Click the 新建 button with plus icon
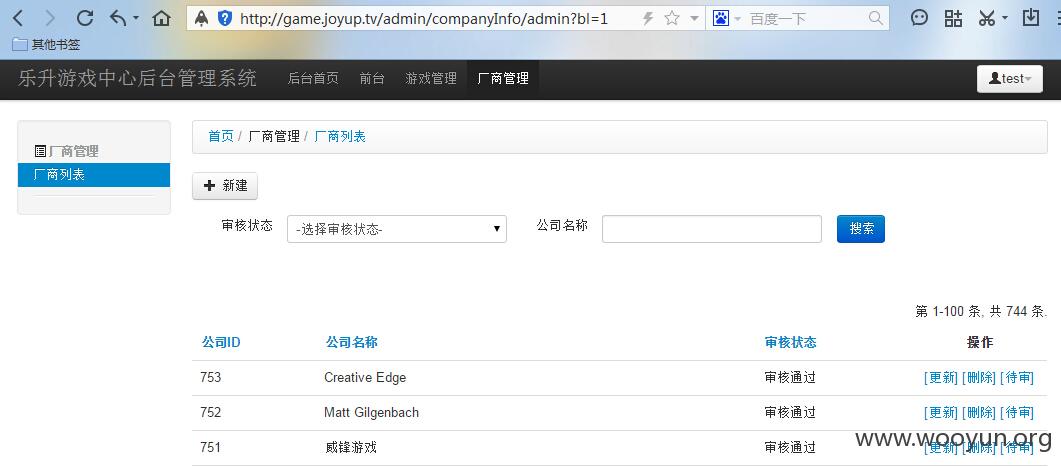Image resolution: width=1061 pixels, height=467 pixels. click(x=225, y=186)
